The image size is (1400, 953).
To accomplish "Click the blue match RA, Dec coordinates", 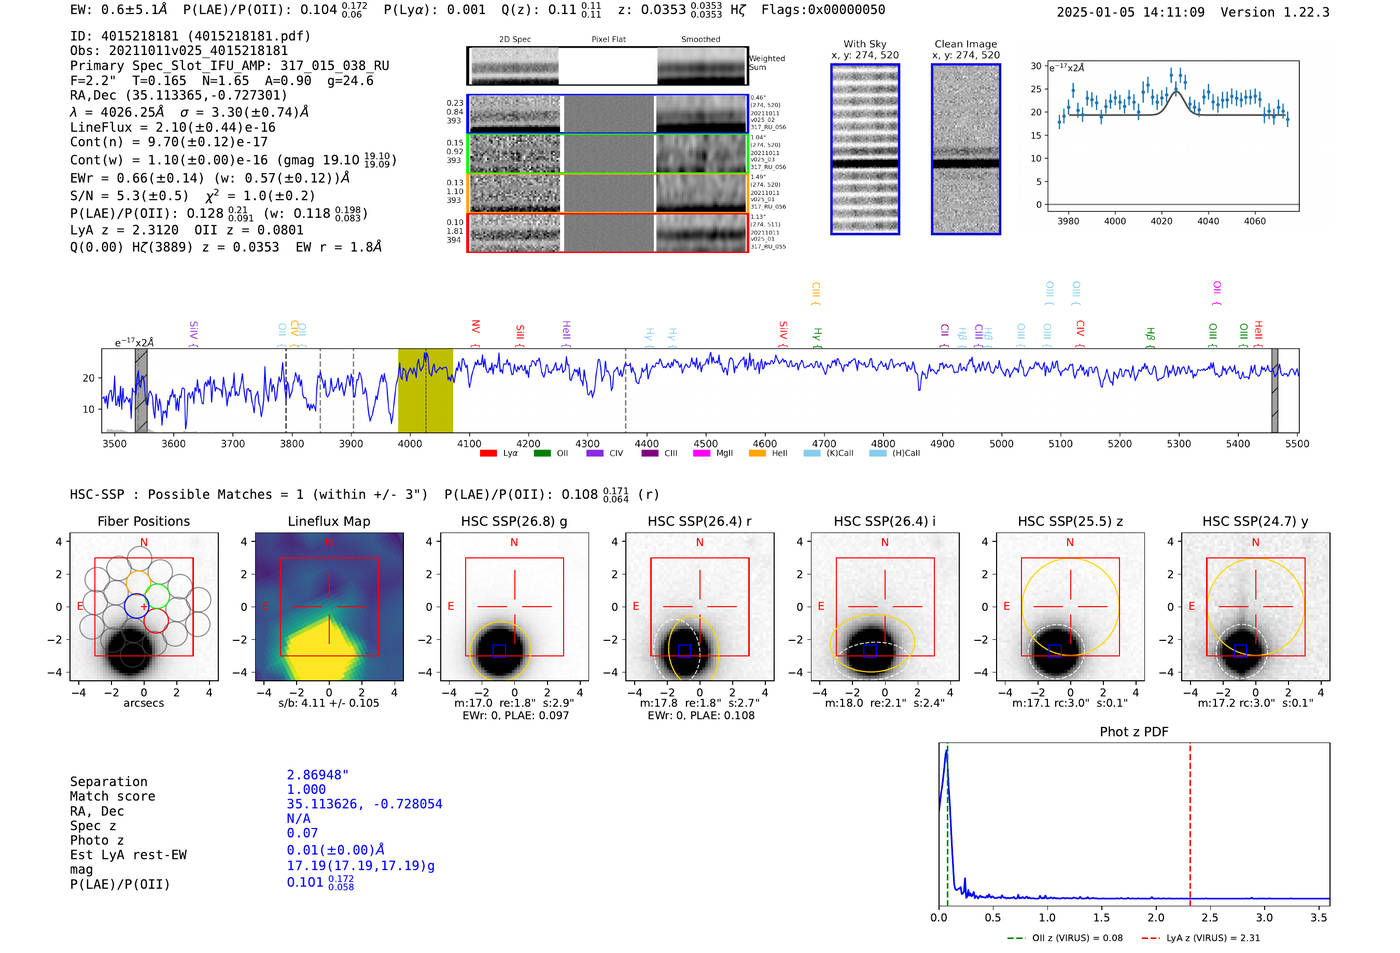I will pyautogui.click(x=364, y=804).
